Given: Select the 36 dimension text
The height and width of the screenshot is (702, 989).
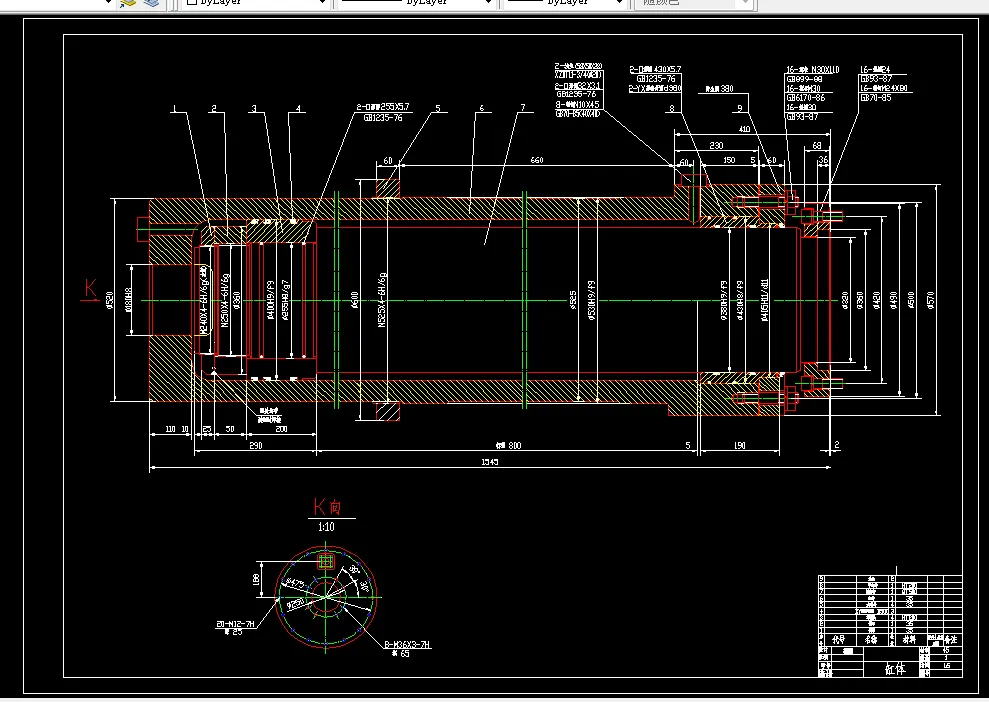Looking at the screenshot, I should click(823, 160).
